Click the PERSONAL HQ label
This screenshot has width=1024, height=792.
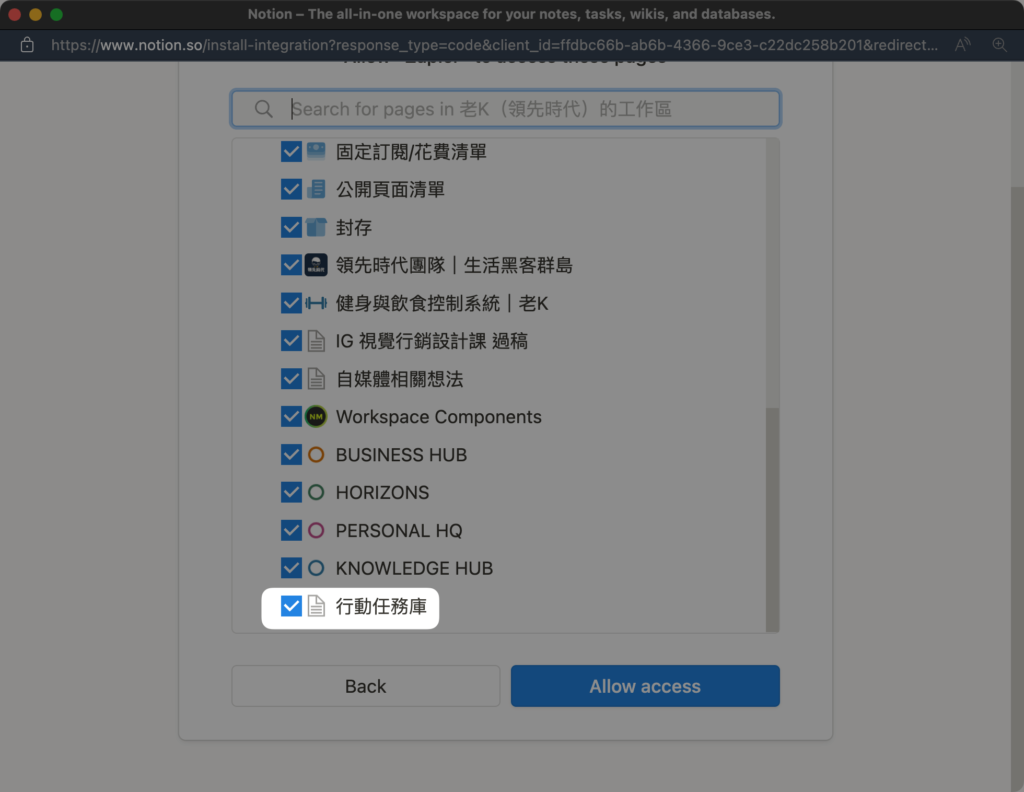pos(399,531)
